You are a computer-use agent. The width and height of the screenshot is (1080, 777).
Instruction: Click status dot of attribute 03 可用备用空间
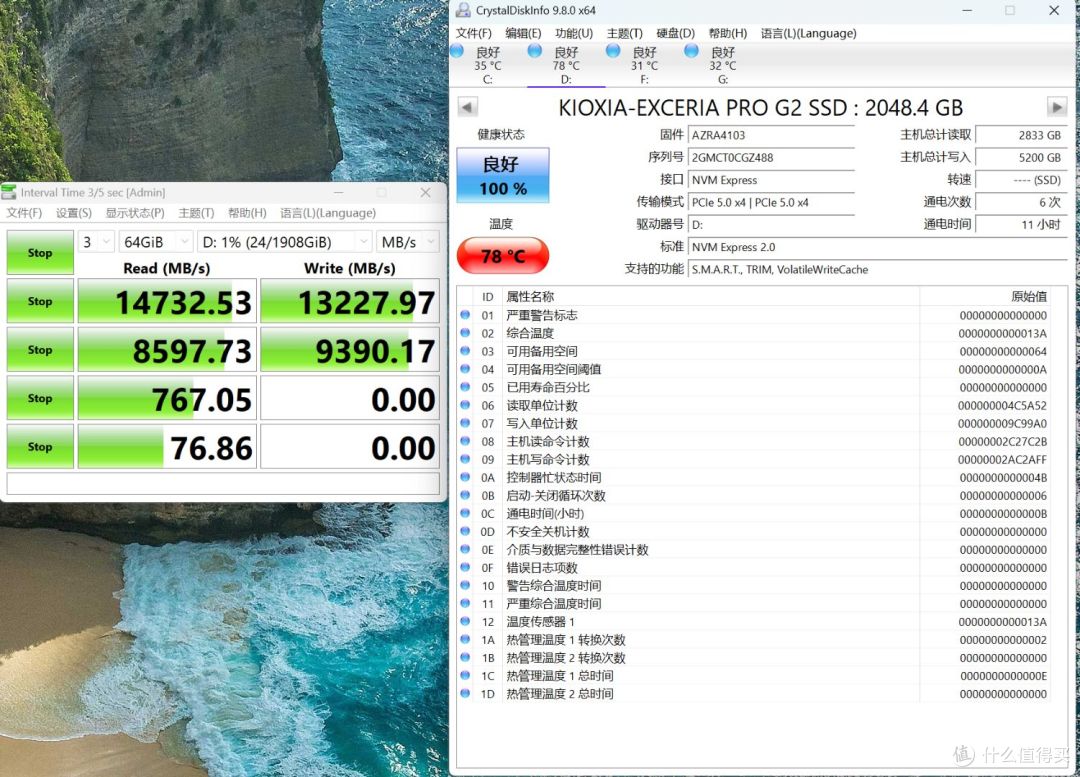point(465,351)
